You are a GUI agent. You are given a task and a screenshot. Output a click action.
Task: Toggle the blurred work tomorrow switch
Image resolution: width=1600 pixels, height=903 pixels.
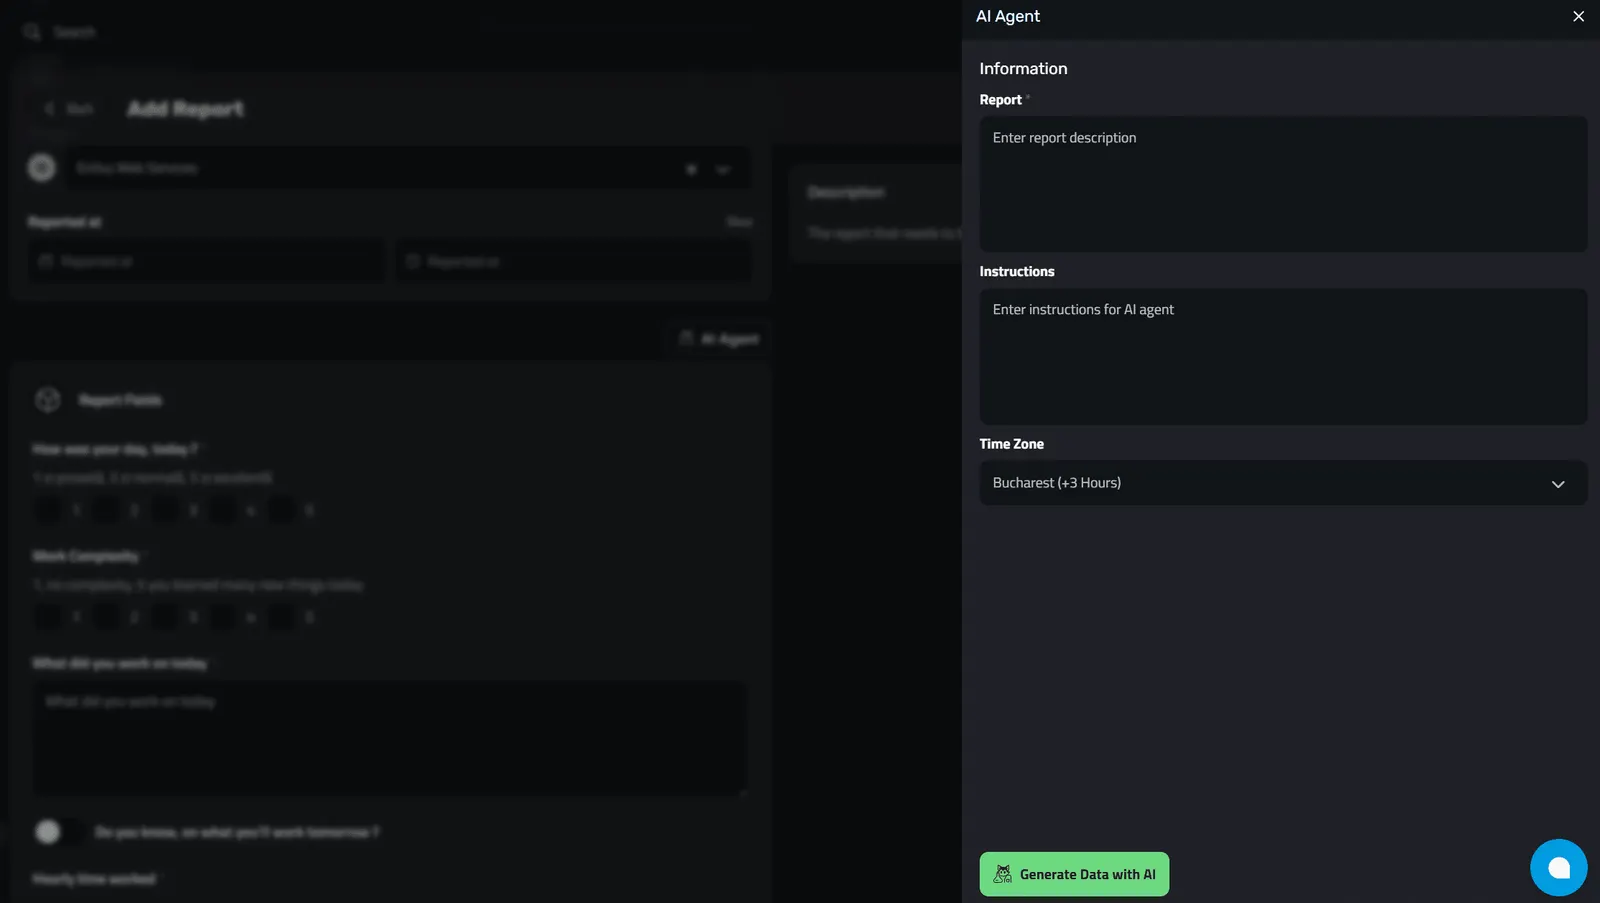tap(59, 831)
